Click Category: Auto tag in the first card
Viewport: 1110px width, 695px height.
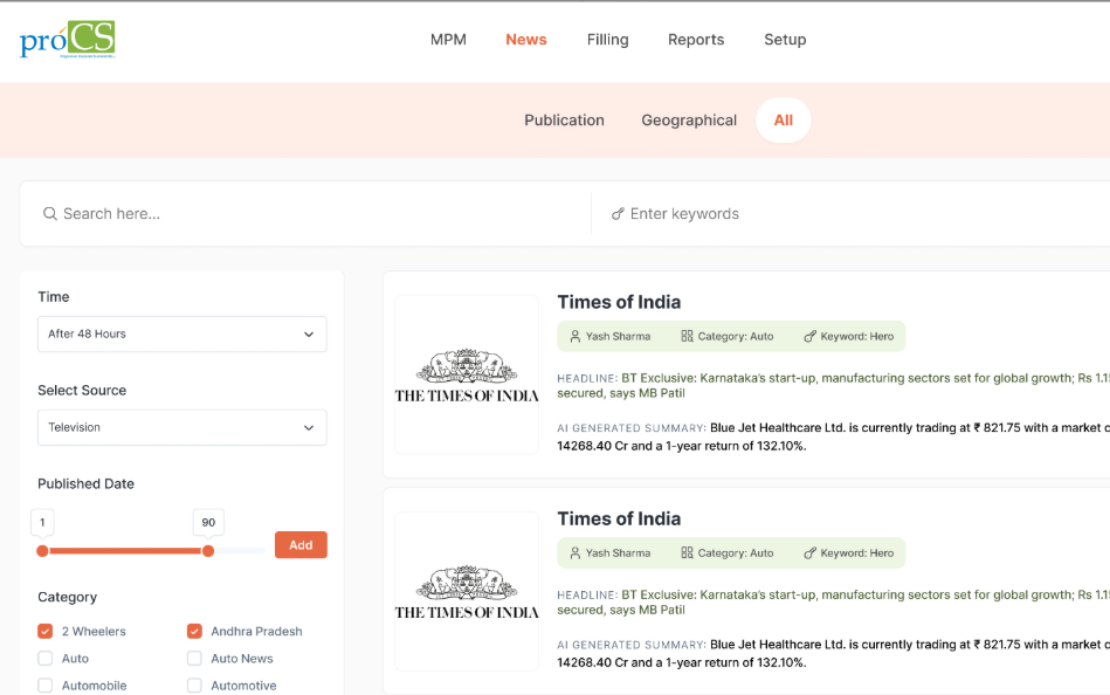(x=736, y=336)
